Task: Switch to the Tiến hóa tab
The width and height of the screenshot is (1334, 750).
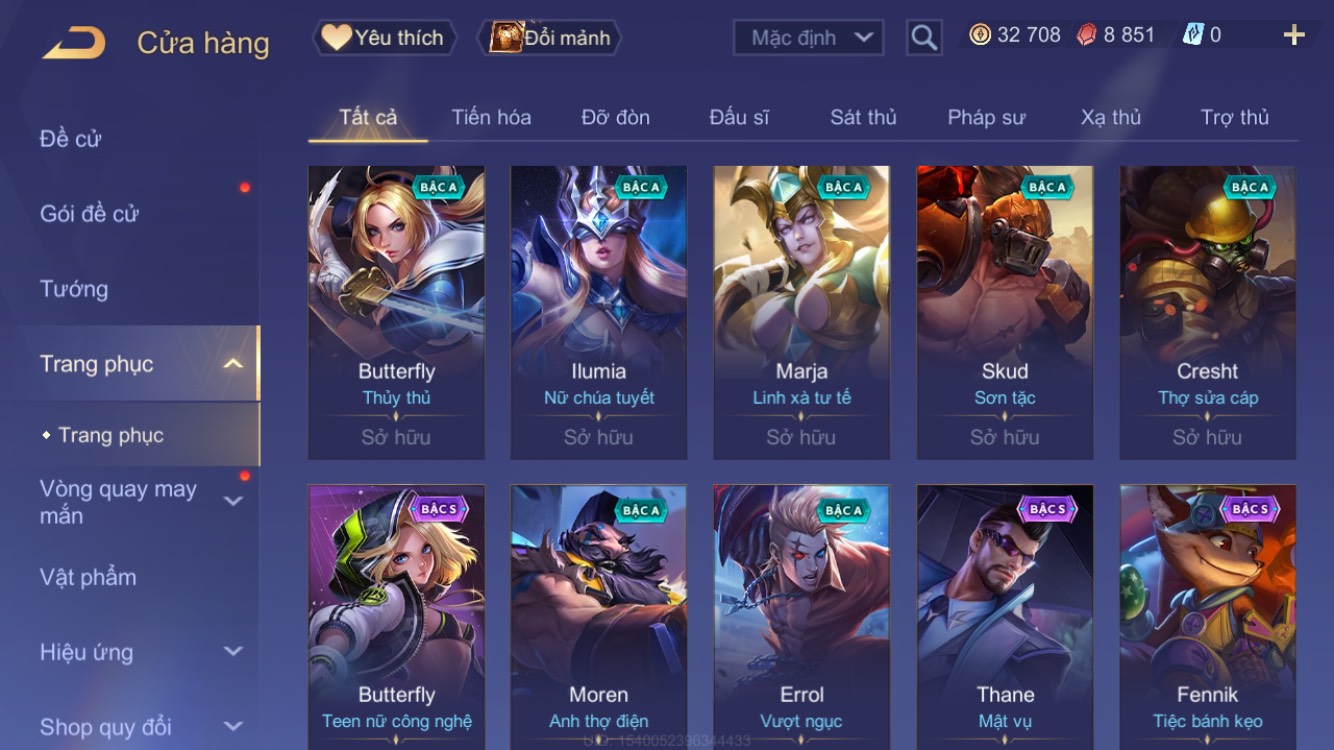Action: (x=491, y=117)
